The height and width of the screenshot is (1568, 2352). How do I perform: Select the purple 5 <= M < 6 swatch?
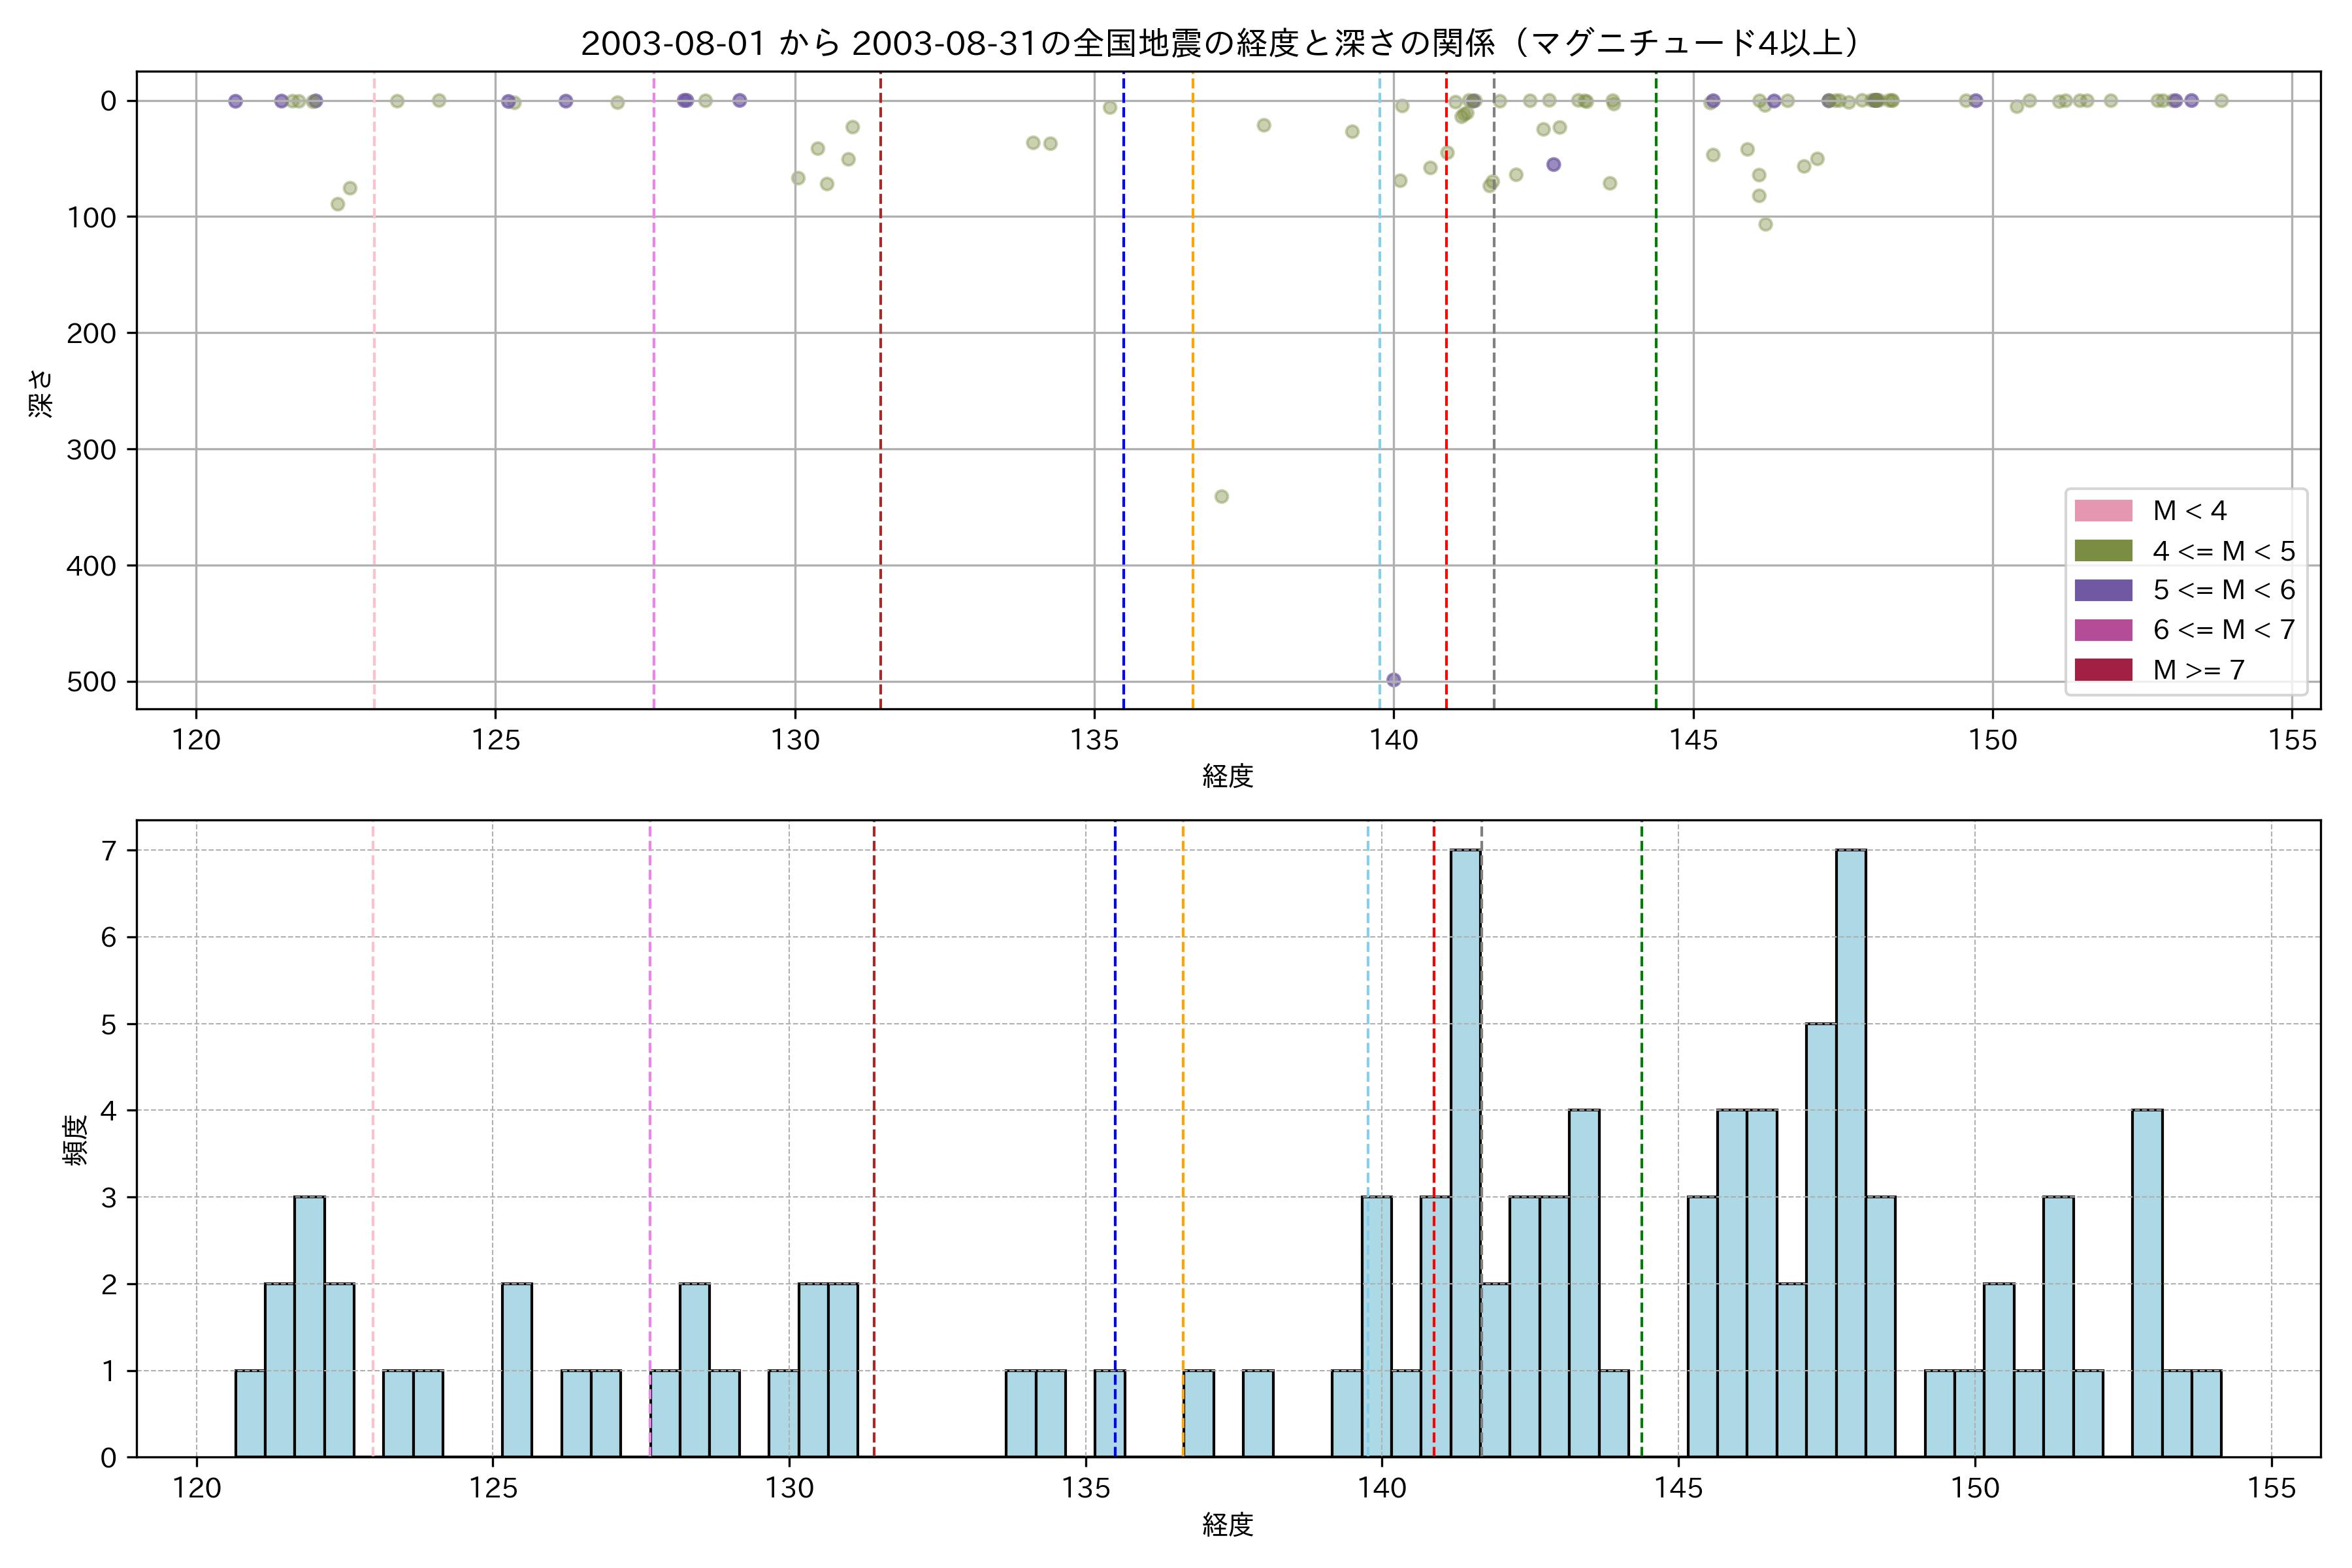click(2103, 590)
